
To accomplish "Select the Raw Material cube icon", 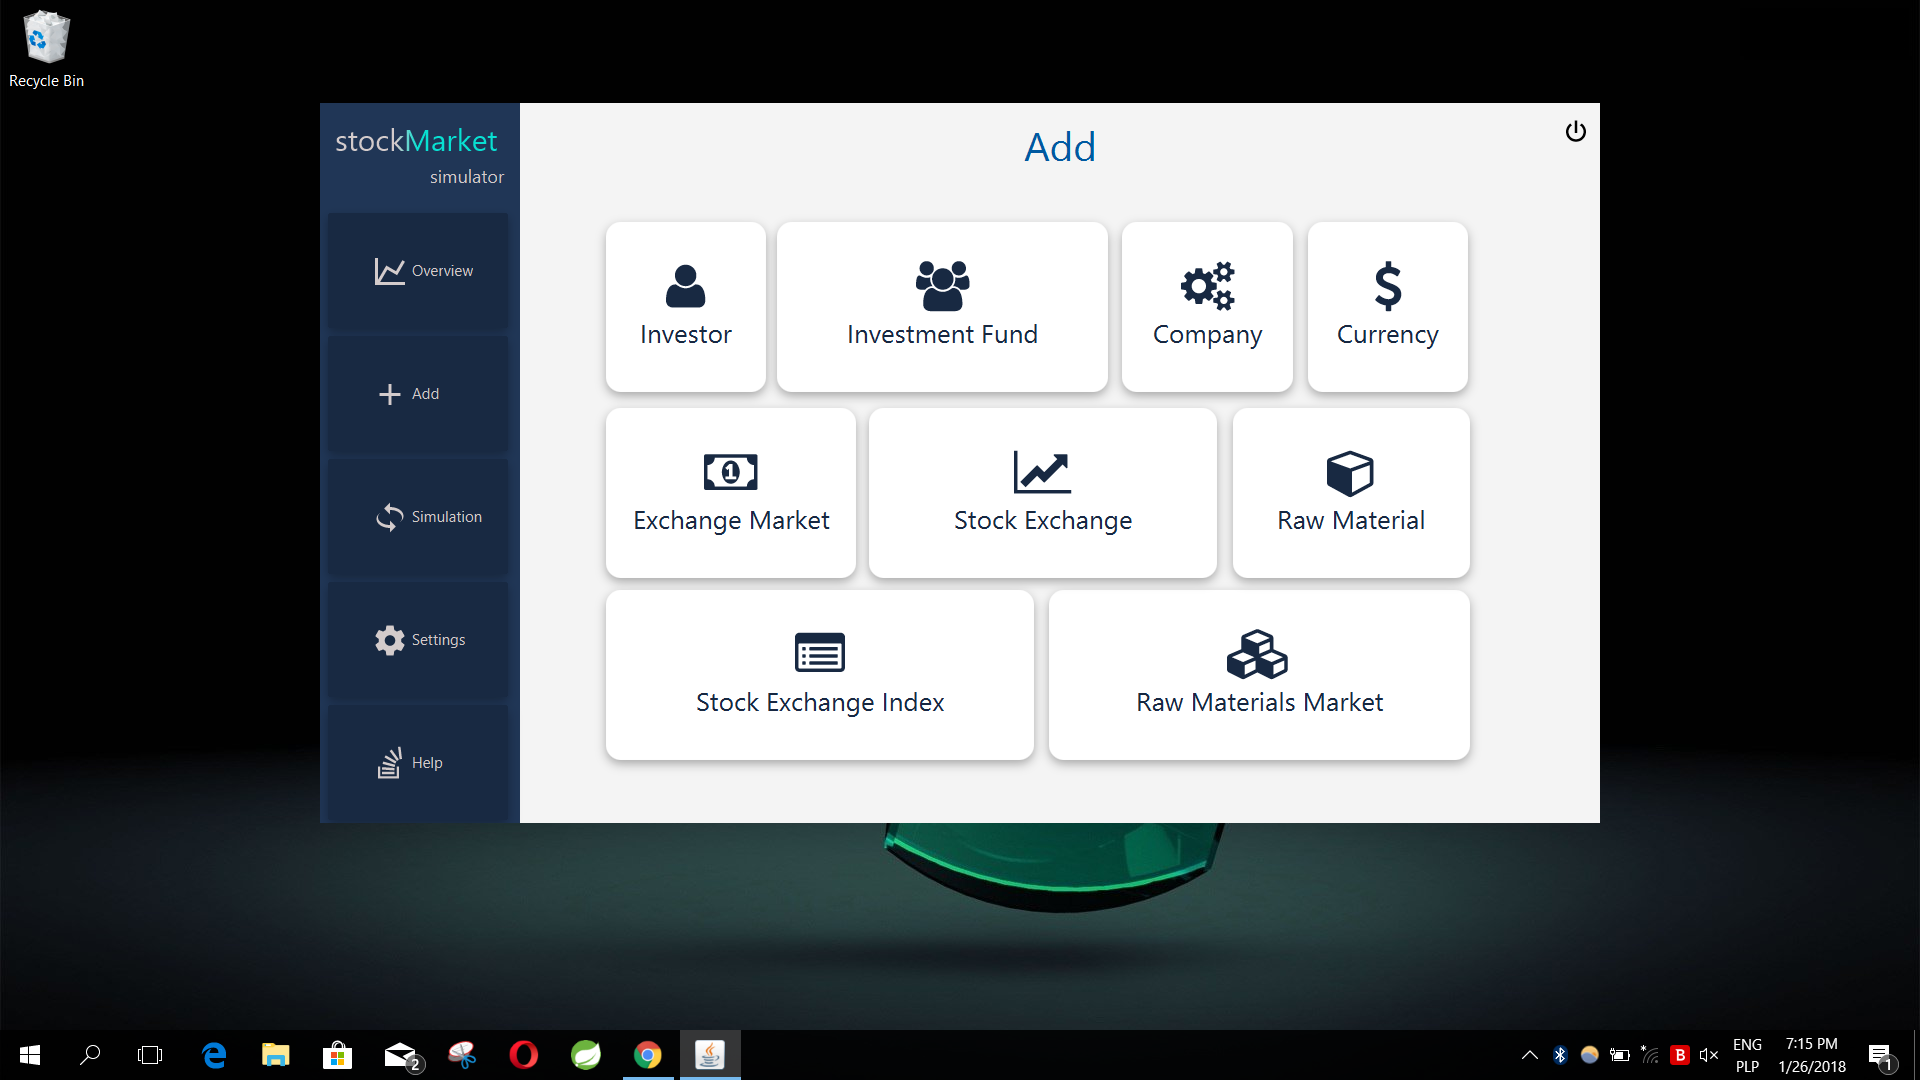I will click(1350, 473).
